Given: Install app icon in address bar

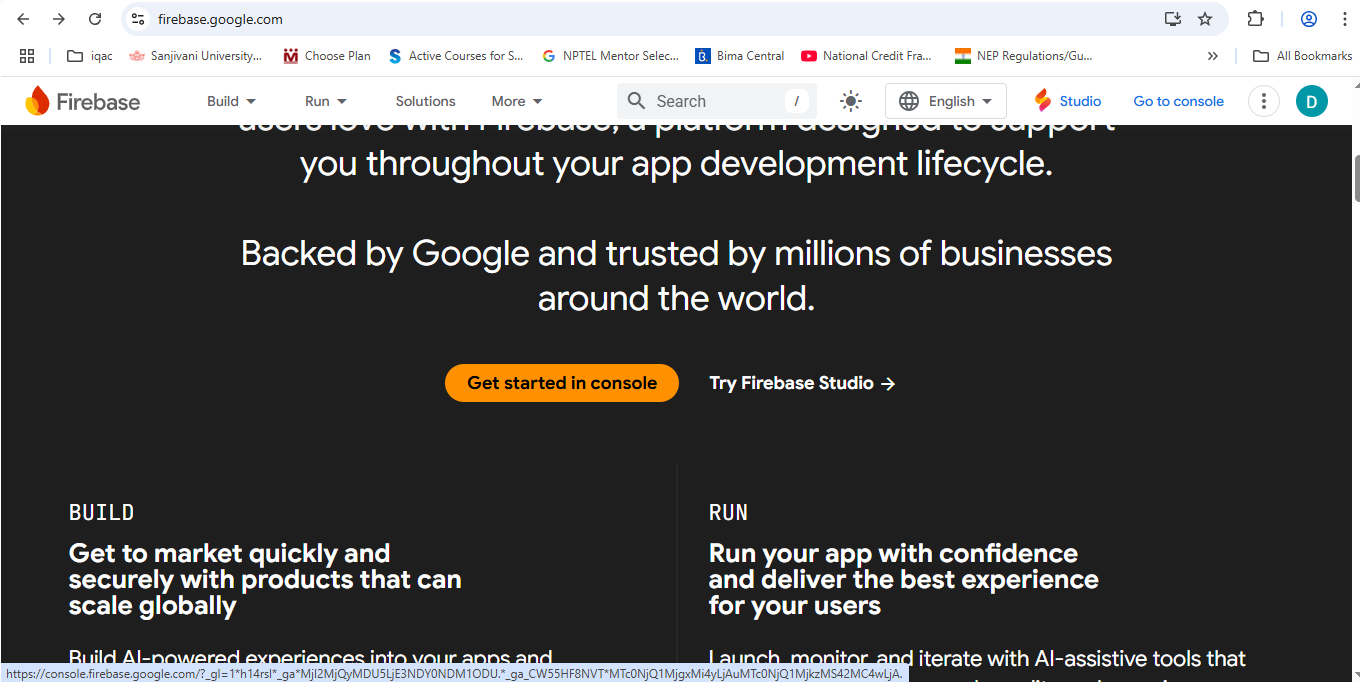Looking at the screenshot, I should (x=1173, y=19).
